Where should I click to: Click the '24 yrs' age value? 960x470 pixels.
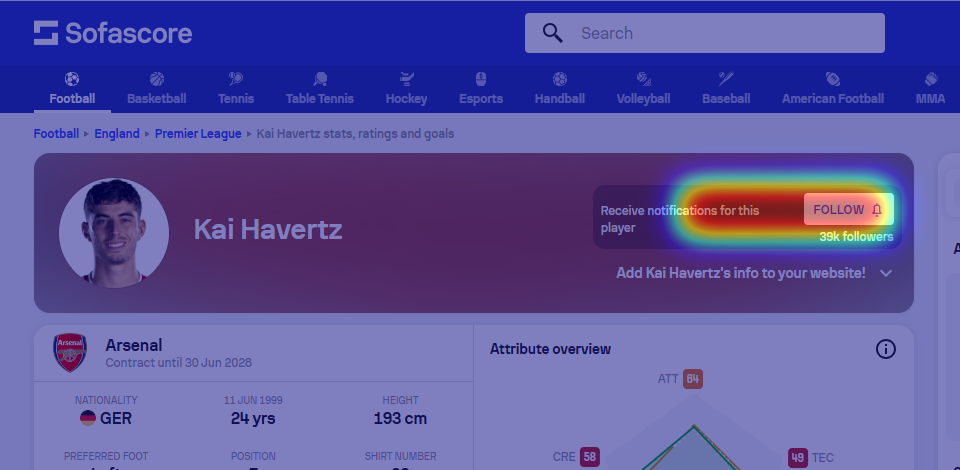pyautogui.click(x=253, y=419)
